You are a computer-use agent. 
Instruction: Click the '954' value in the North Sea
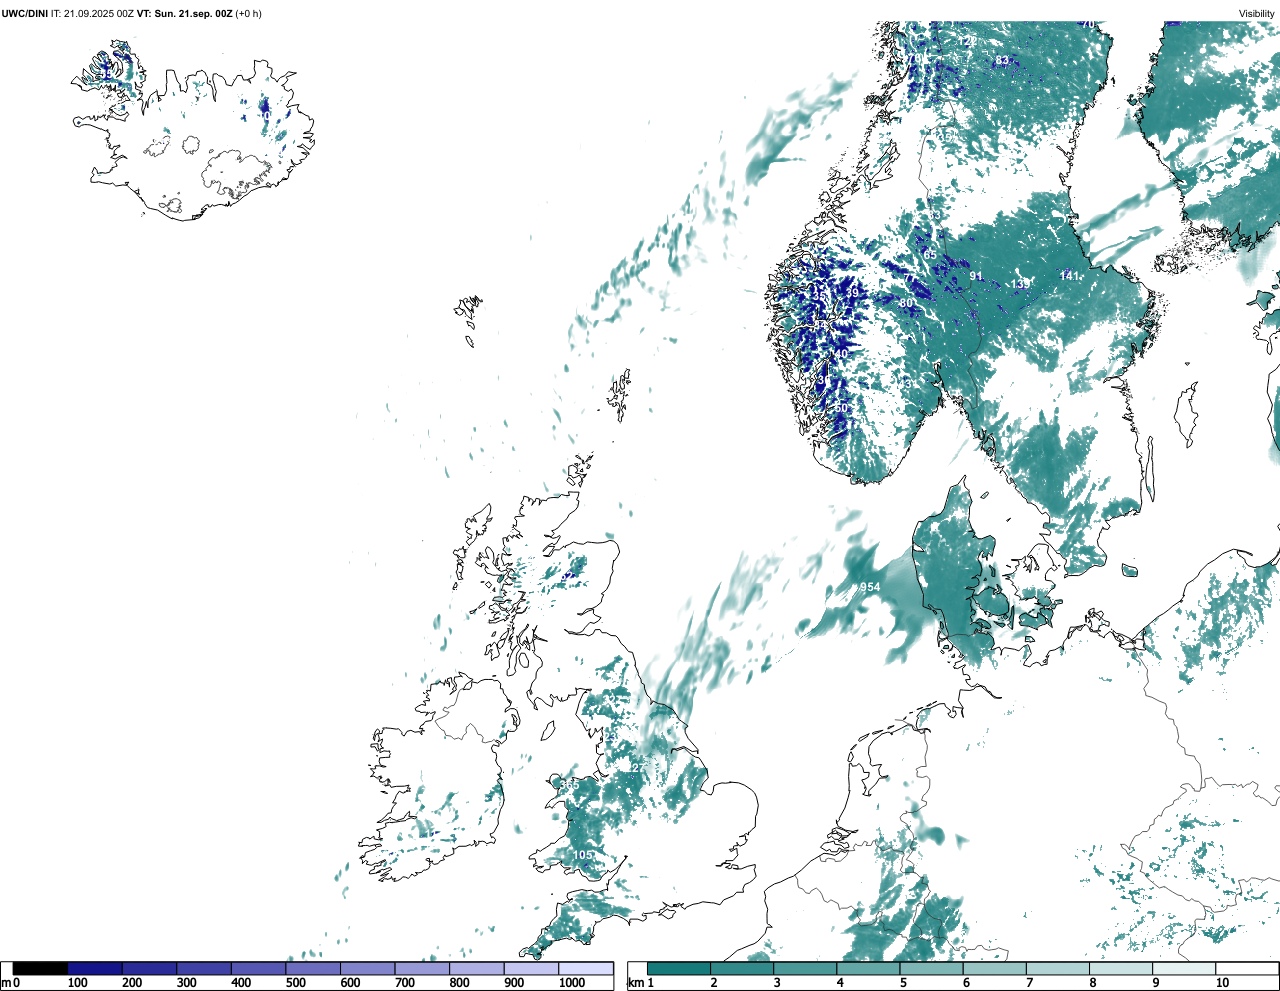(x=870, y=587)
